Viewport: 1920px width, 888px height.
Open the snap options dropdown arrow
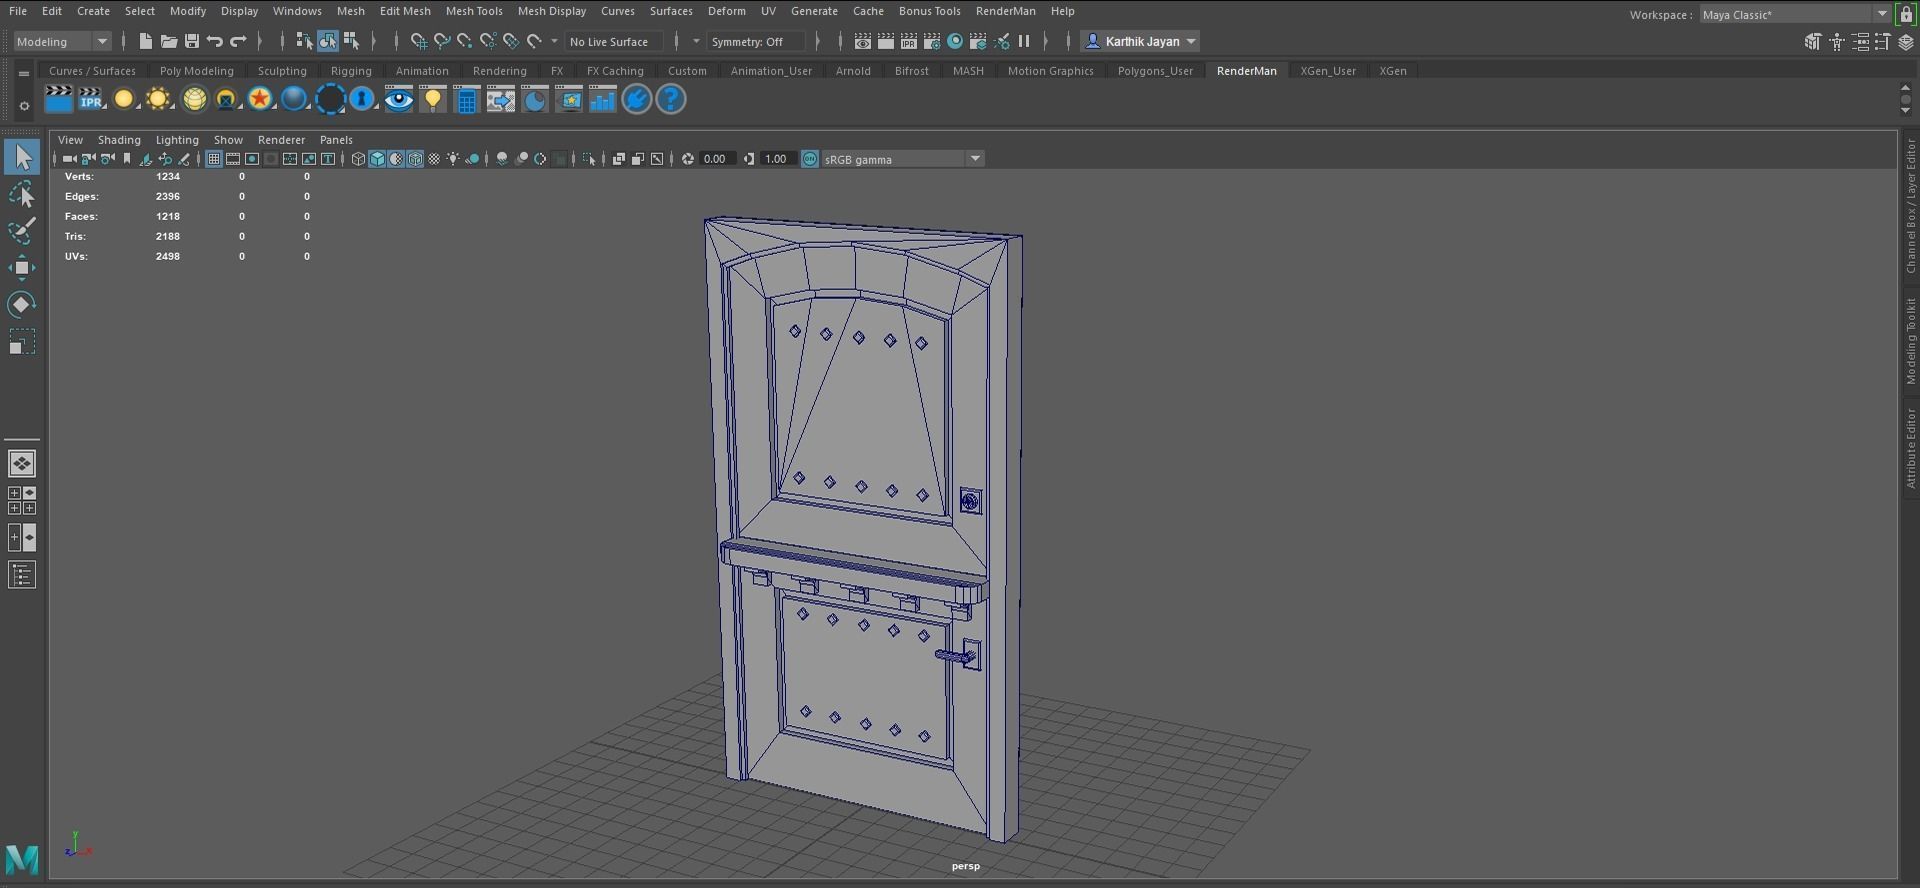click(x=554, y=41)
